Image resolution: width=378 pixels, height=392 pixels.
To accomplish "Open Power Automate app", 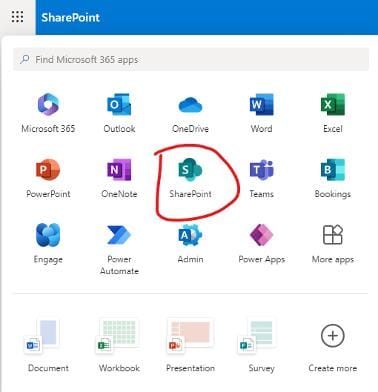I will (119, 250).
